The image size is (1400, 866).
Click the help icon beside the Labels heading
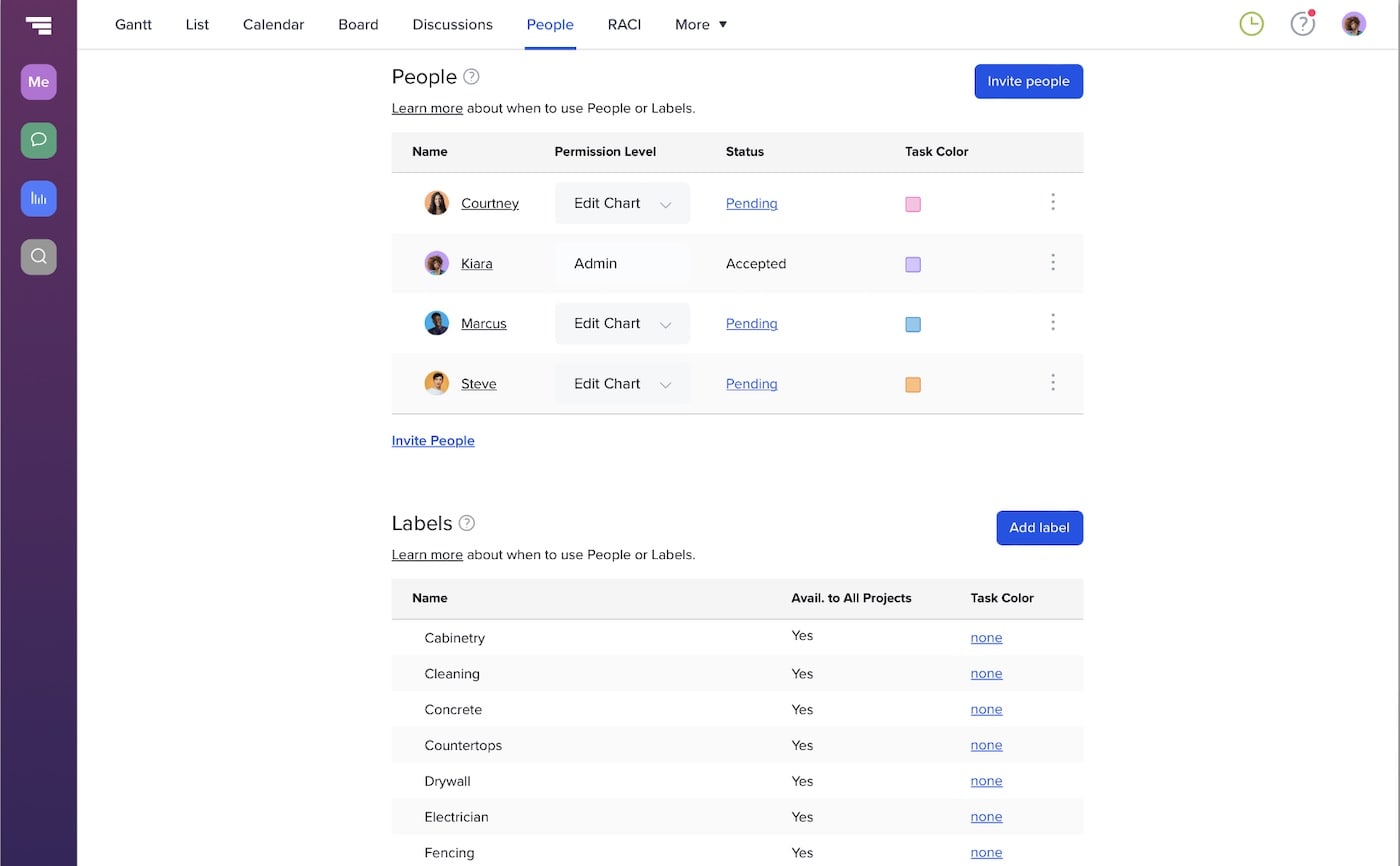(x=467, y=522)
